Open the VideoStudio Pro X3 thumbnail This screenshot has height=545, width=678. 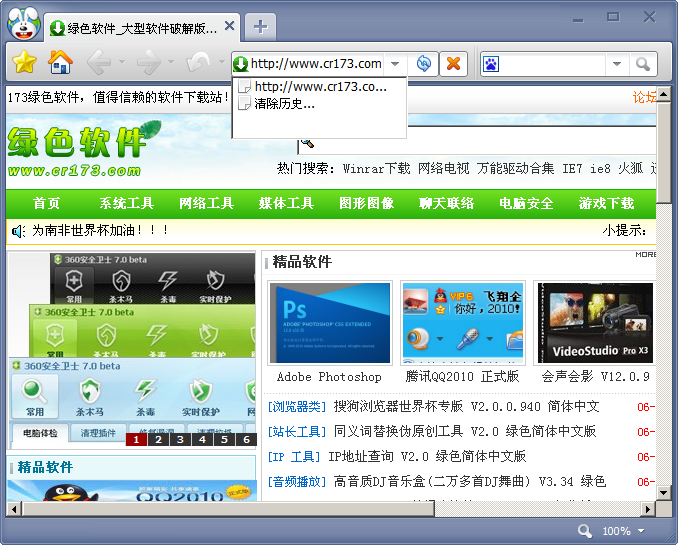point(595,323)
